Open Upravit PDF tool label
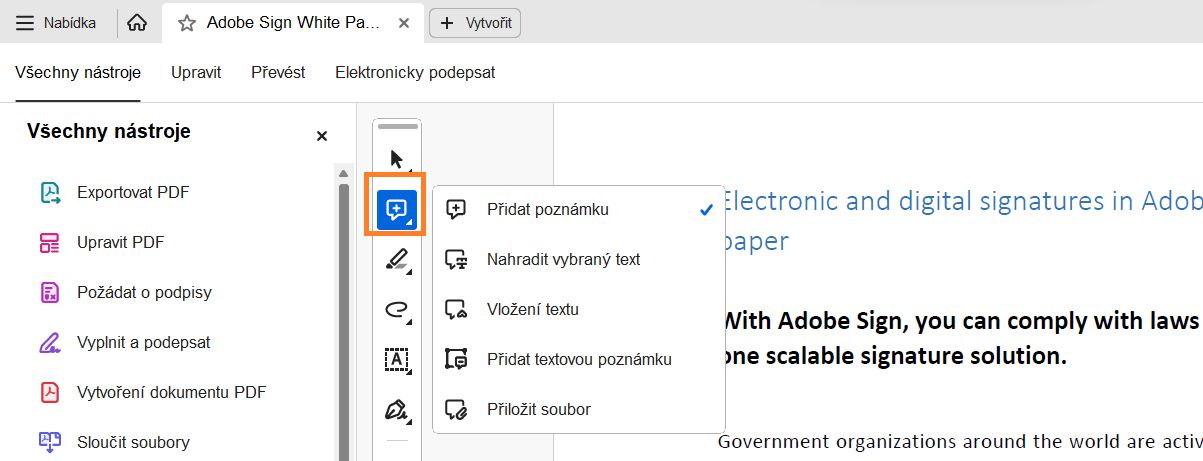 121,243
